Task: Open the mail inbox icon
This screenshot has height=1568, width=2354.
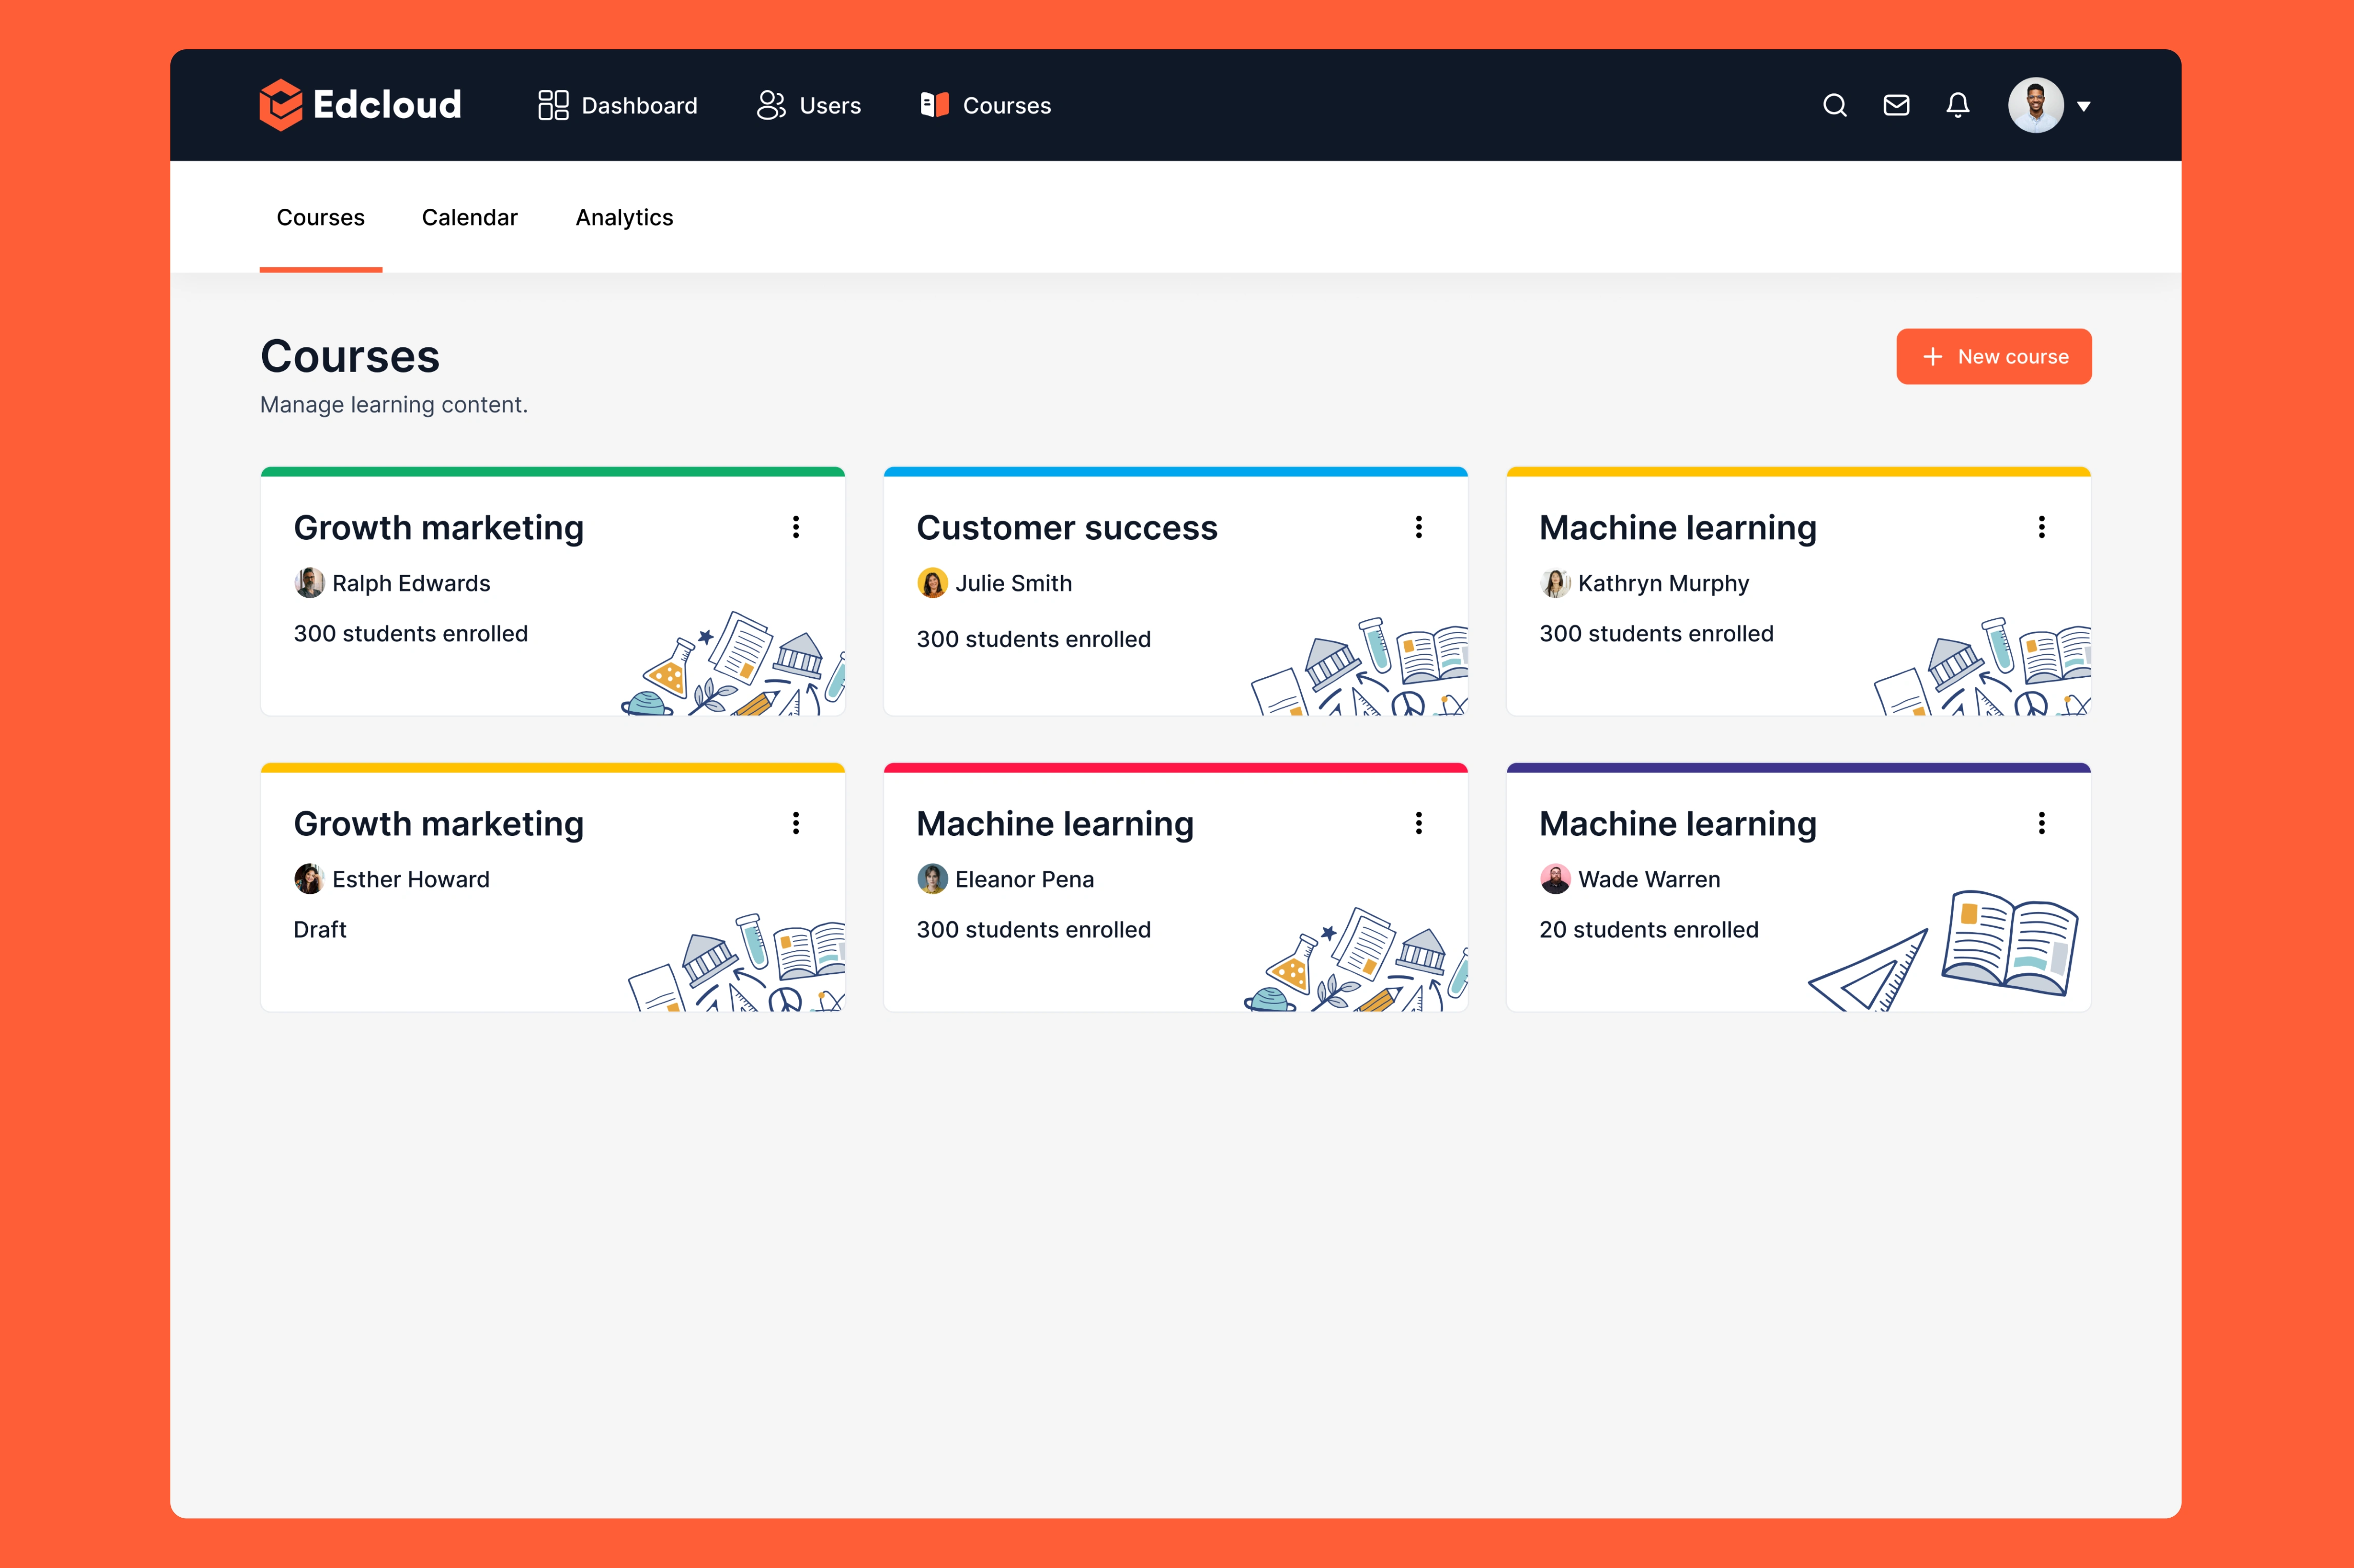Action: click(1896, 105)
